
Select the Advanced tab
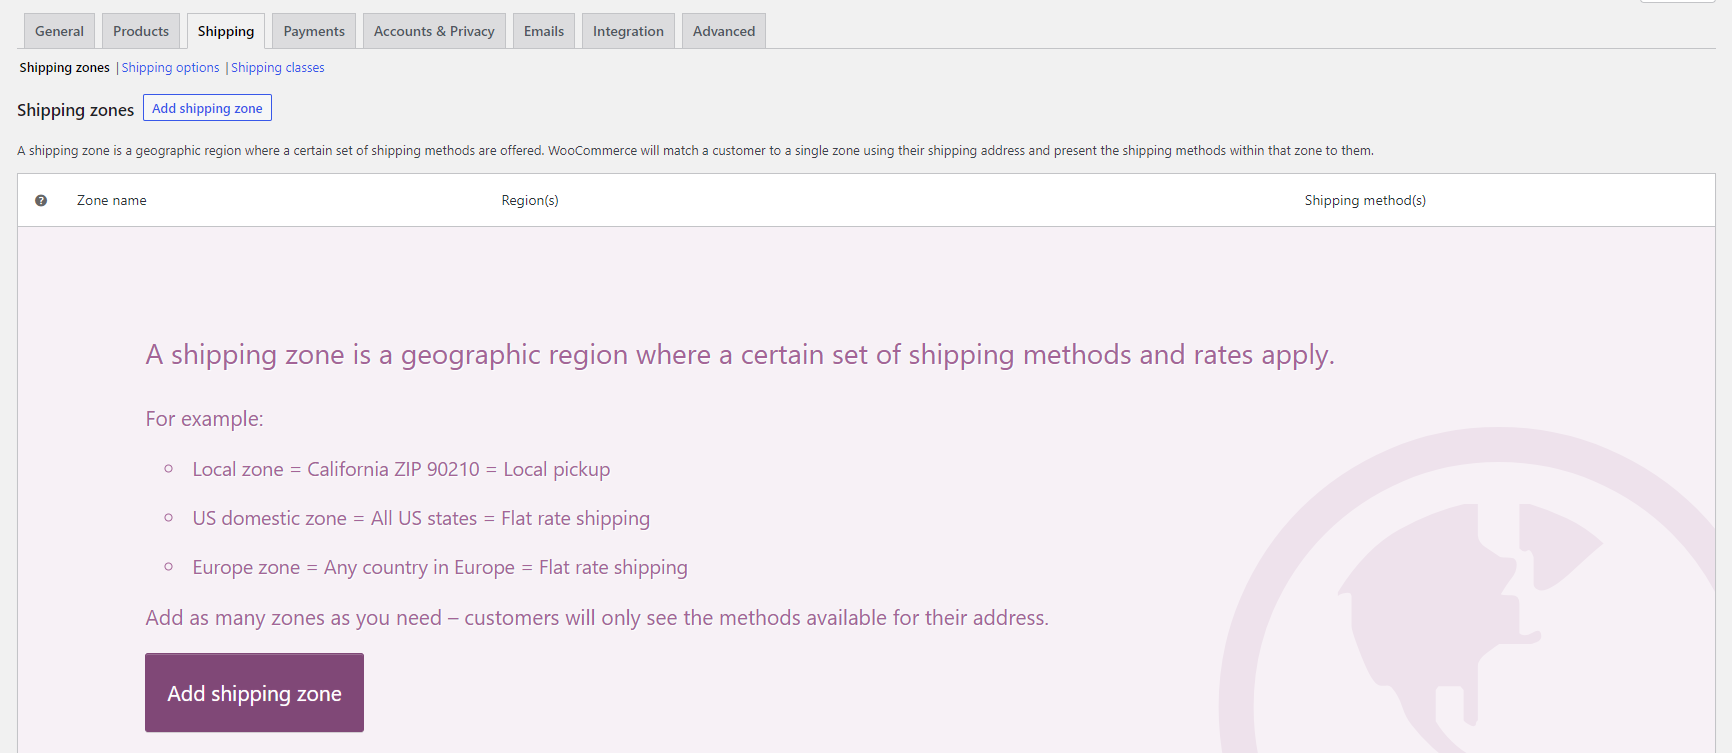[724, 31]
